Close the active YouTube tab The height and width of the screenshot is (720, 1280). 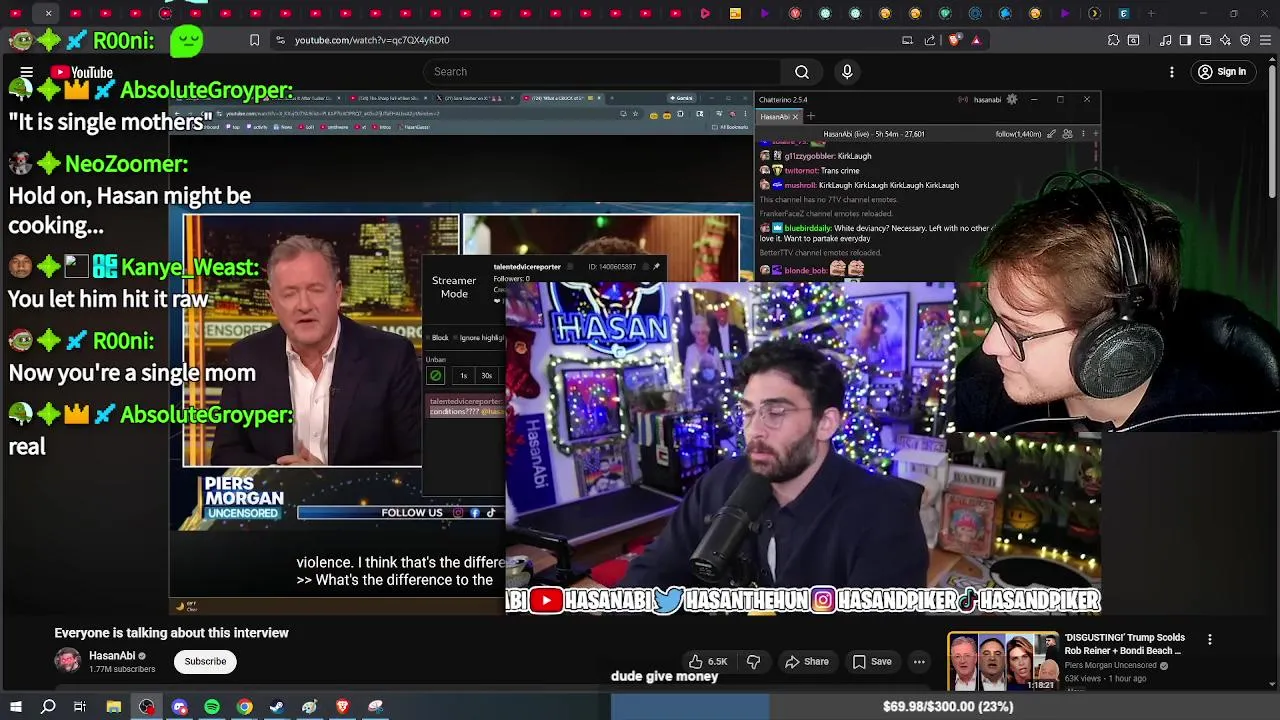tap(48, 14)
